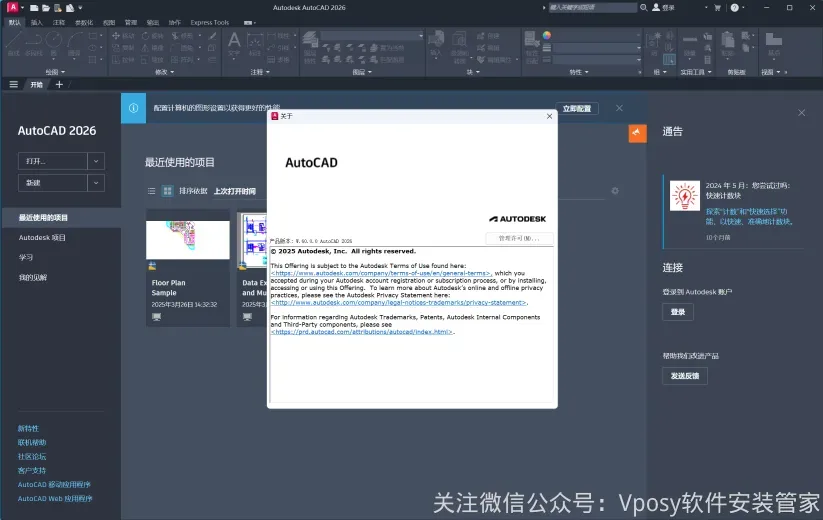The height and width of the screenshot is (520, 823).
Task: Open the general-terms URL link
Action: (381, 273)
